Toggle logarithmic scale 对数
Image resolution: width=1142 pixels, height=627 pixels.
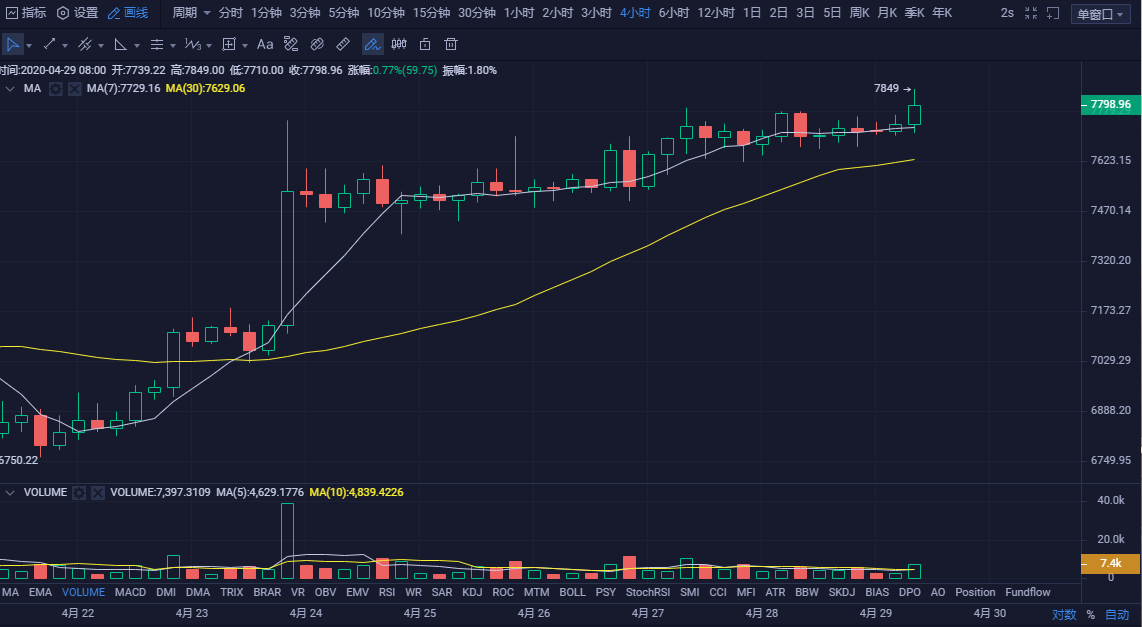click(1063, 614)
